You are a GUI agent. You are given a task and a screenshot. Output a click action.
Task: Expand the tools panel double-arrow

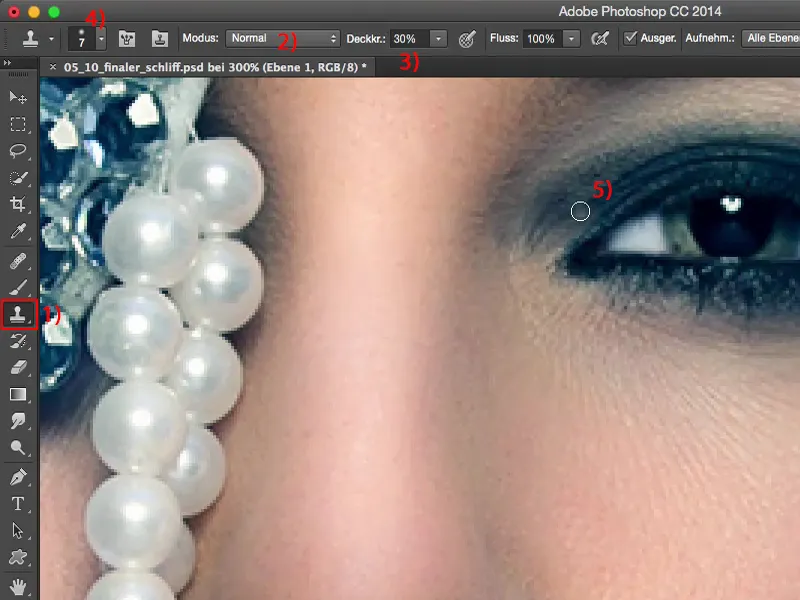click(7, 63)
